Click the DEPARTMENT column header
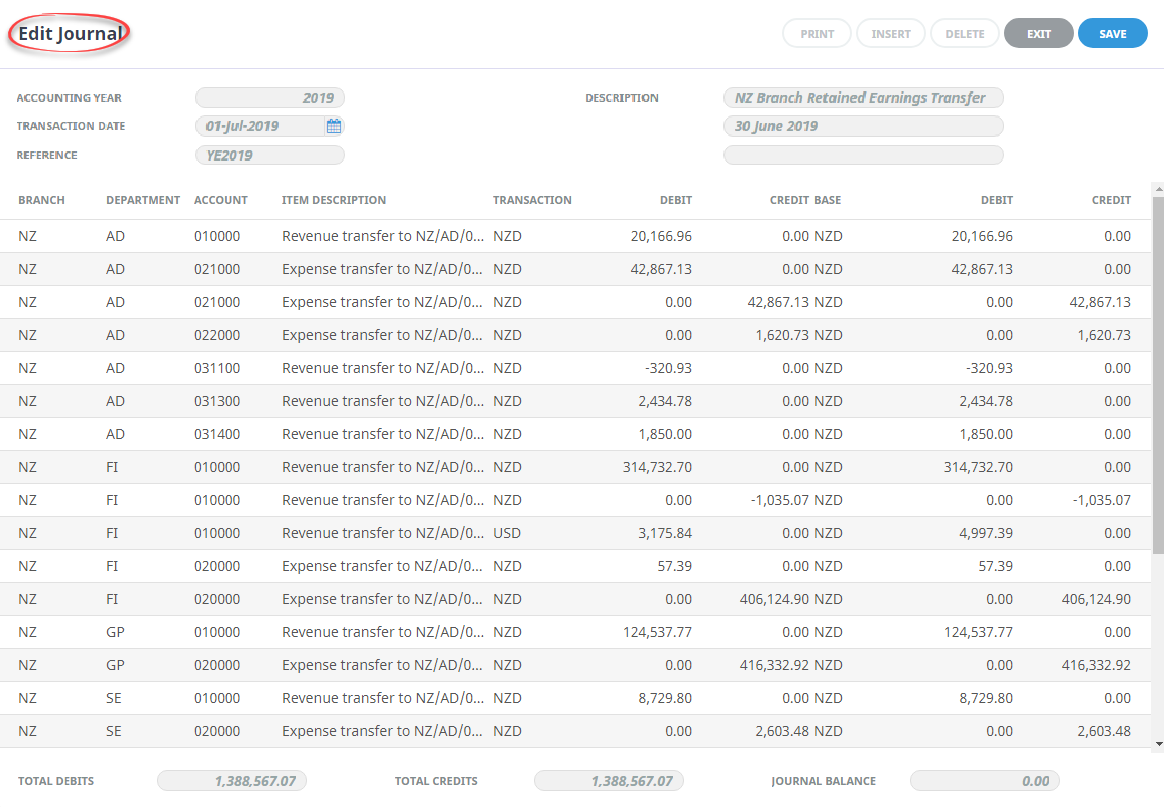Viewport: 1164px width, 807px height. point(143,200)
